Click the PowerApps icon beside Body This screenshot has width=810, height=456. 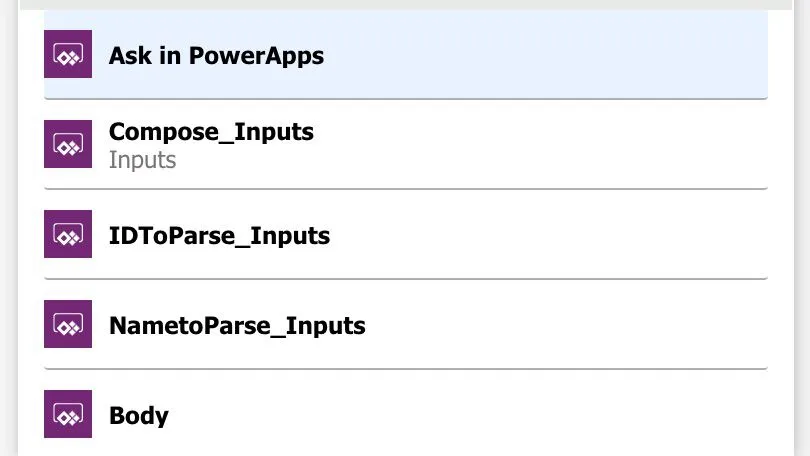click(x=68, y=414)
